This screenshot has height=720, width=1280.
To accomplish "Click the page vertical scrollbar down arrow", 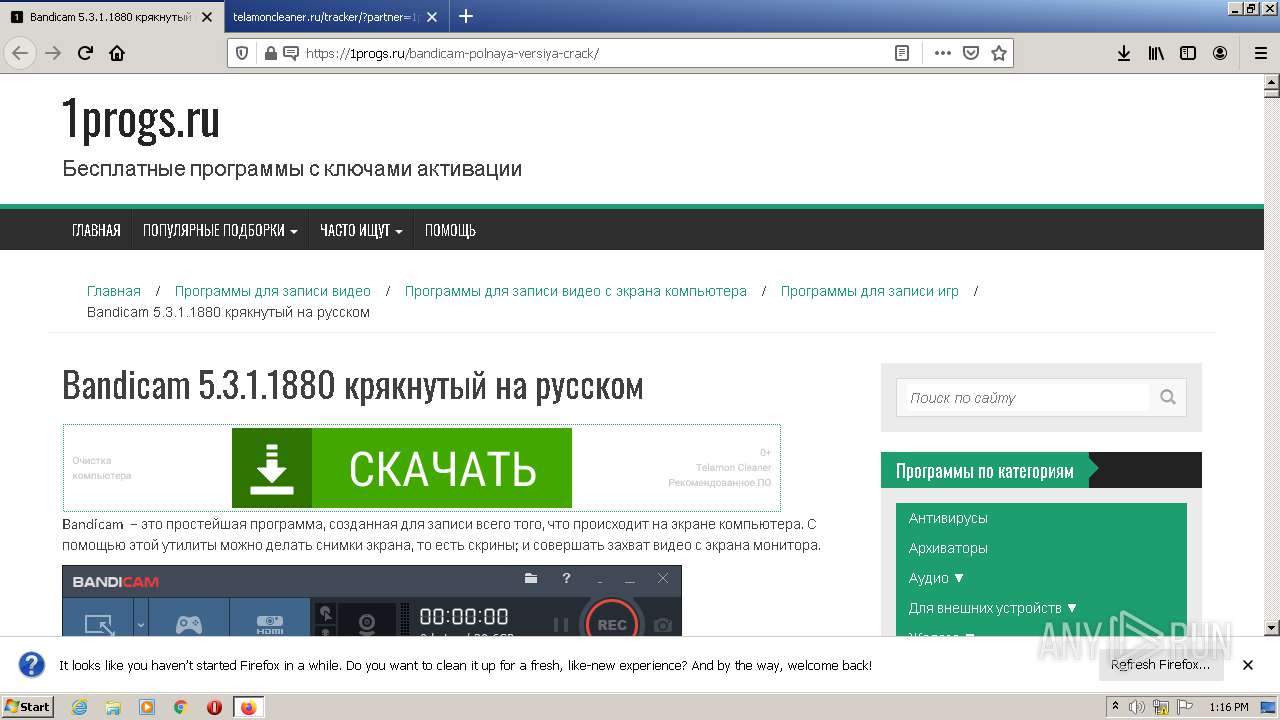I will coord(1271,628).
